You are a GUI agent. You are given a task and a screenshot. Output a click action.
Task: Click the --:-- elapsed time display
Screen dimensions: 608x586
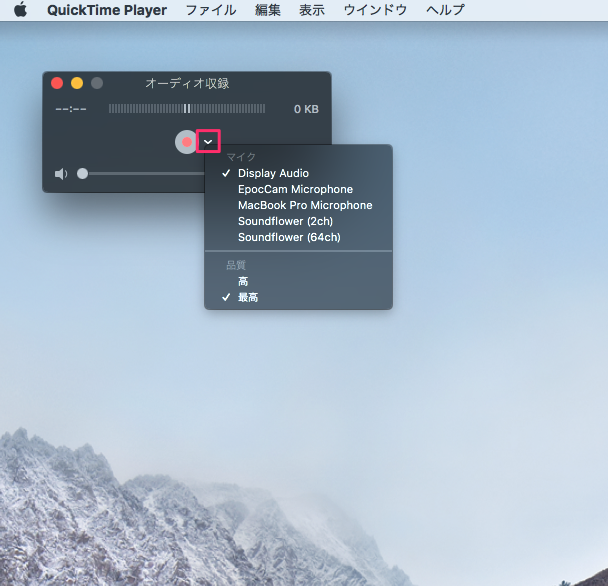tap(71, 109)
